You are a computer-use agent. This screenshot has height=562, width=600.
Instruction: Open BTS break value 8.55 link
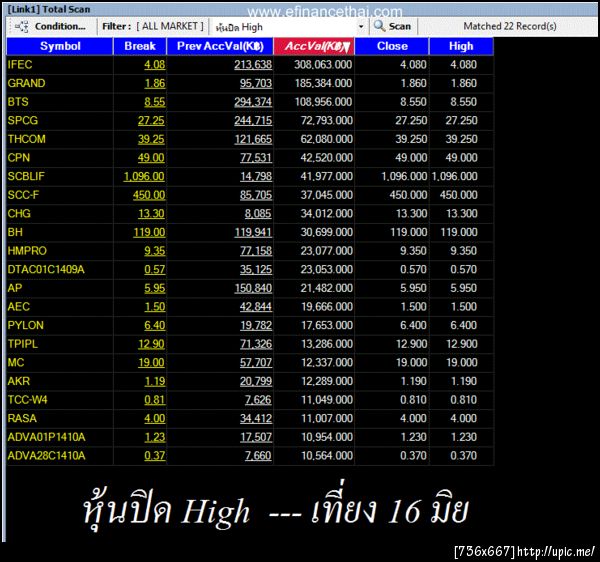tap(155, 102)
